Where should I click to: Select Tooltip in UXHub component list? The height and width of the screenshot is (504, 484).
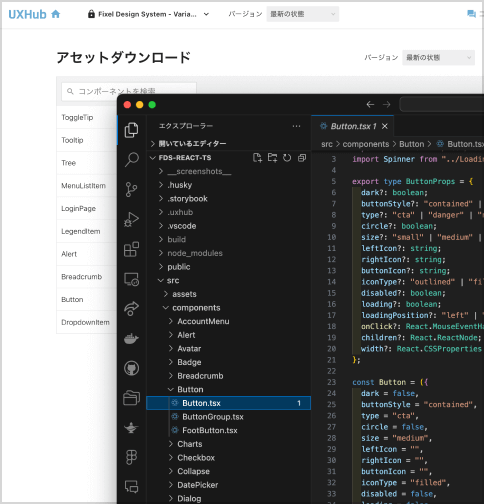pos(87,140)
